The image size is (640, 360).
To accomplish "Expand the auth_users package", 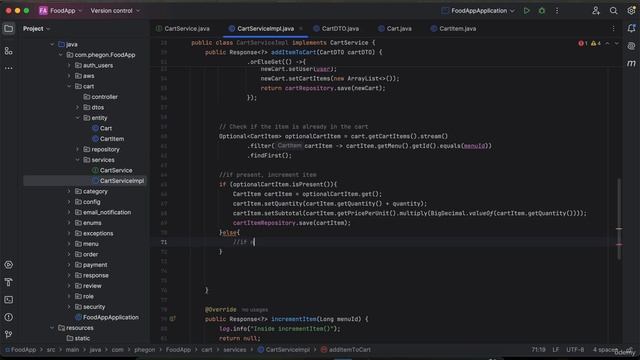I will (69, 65).
